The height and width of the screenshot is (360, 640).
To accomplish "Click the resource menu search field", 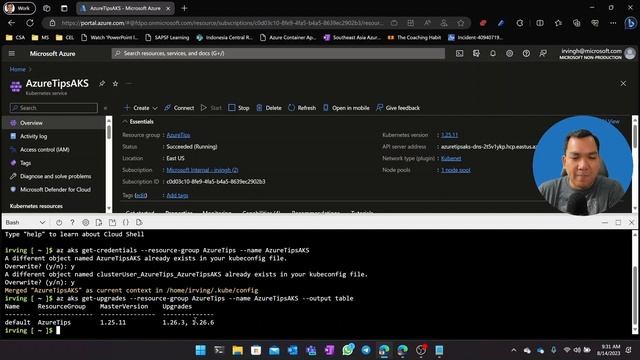I will click(x=53, y=108).
